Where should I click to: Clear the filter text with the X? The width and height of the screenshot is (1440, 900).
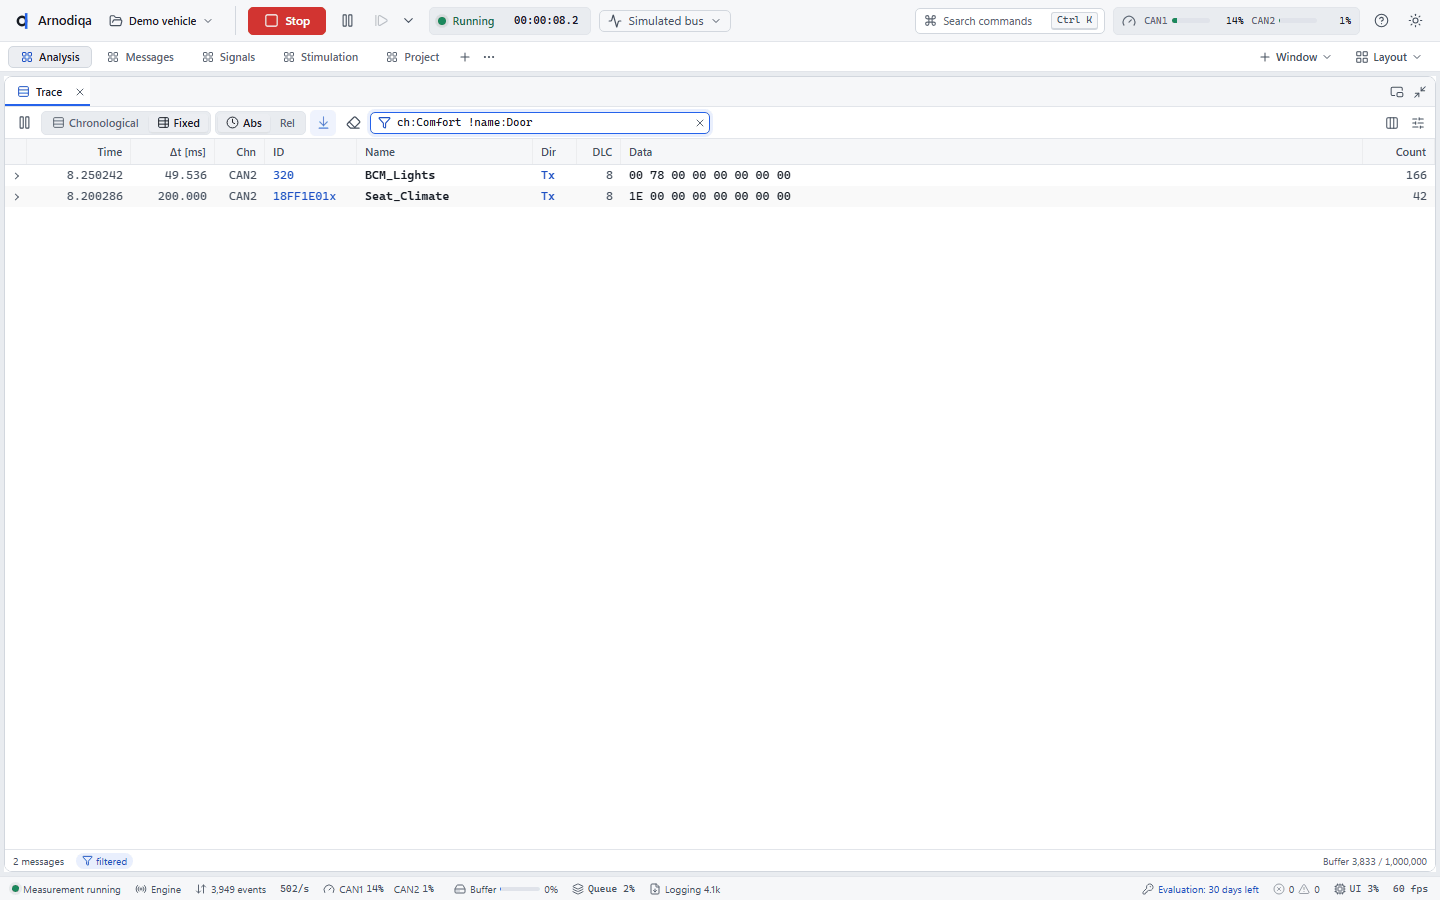tap(700, 123)
